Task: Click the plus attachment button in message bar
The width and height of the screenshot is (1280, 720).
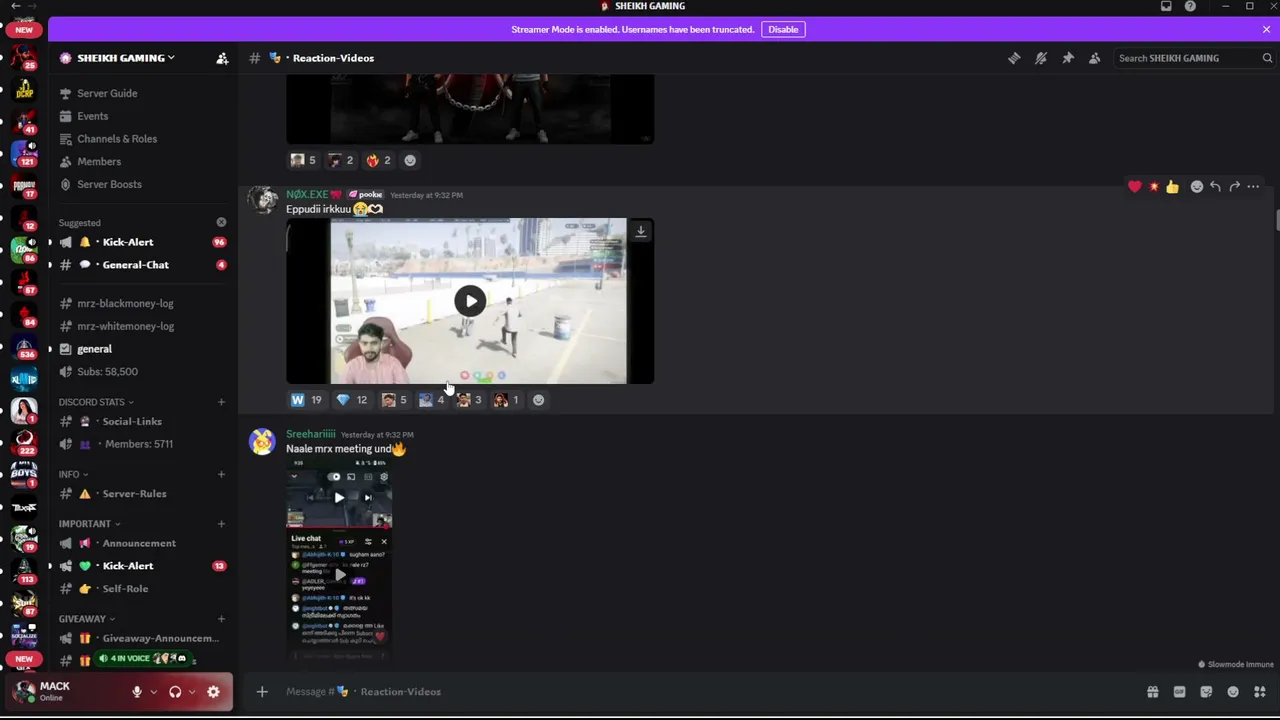Action: pos(262,692)
